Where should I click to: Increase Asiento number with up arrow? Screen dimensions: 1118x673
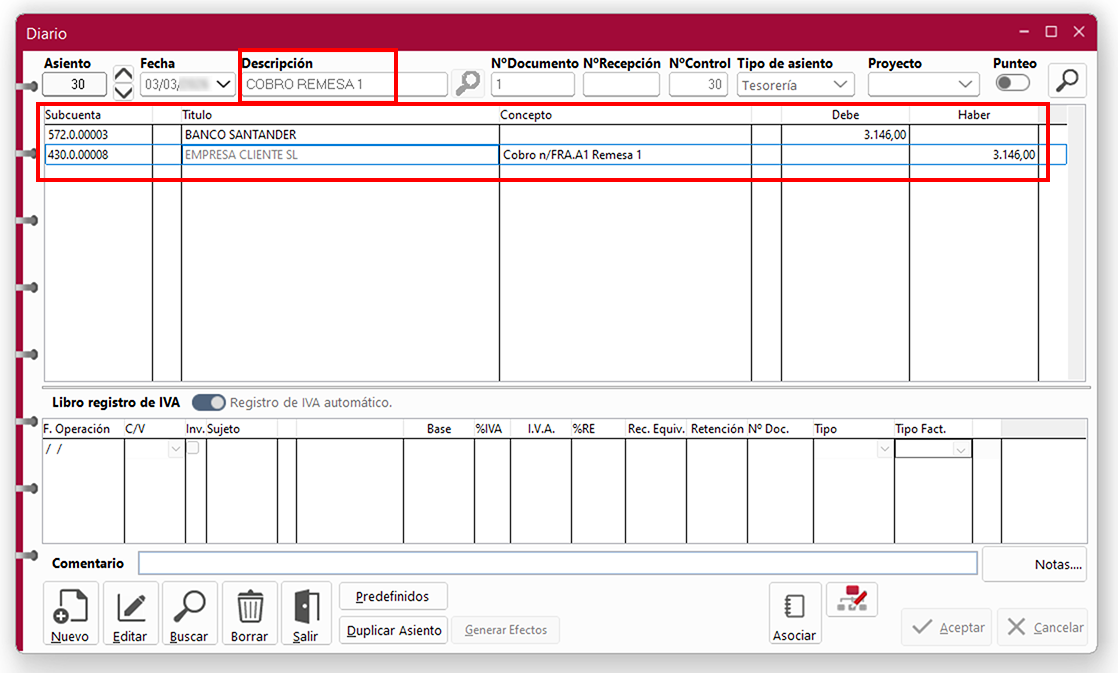point(123,75)
